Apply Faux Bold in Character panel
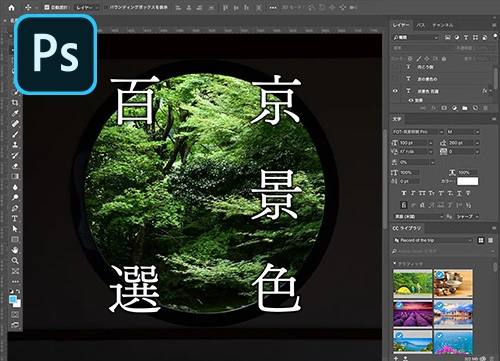The image size is (500, 361). (x=404, y=193)
